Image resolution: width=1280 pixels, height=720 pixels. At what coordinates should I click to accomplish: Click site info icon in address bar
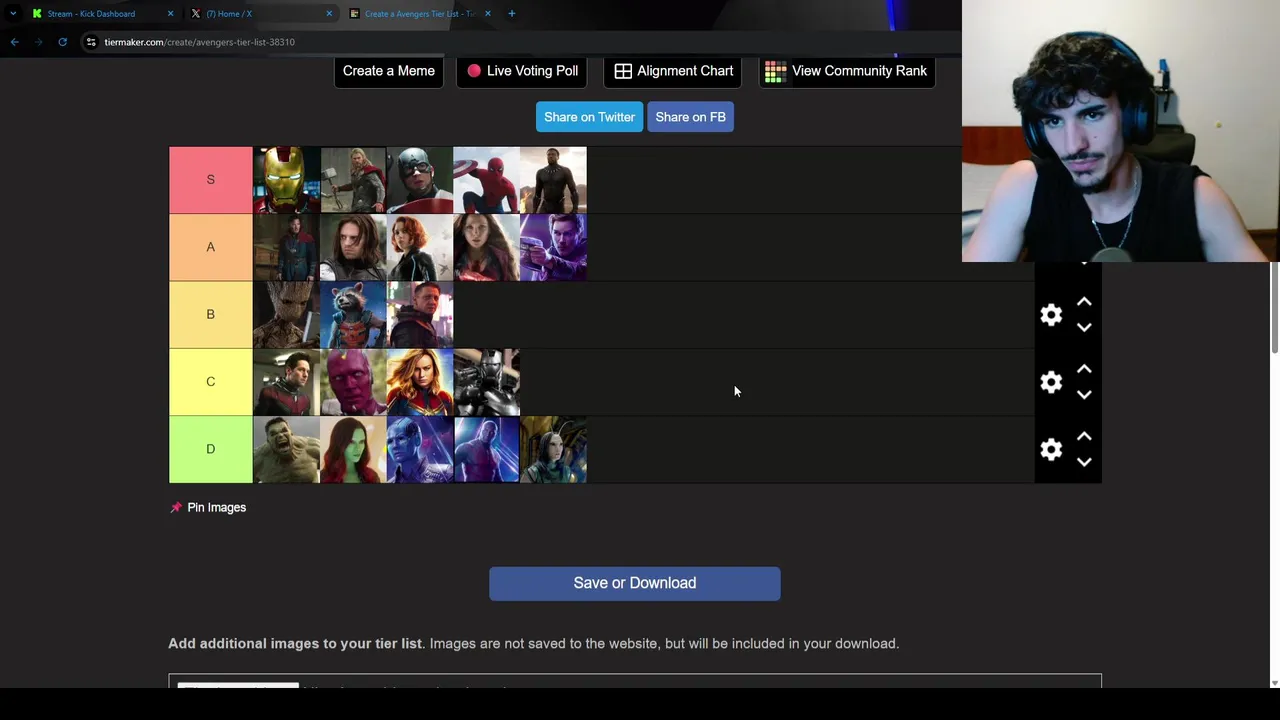(91, 42)
